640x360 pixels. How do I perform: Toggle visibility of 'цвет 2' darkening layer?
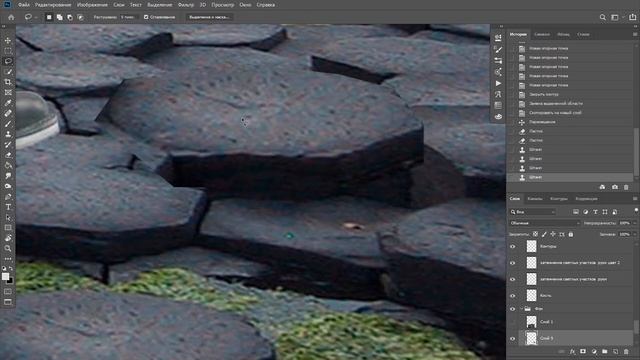(x=513, y=263)
